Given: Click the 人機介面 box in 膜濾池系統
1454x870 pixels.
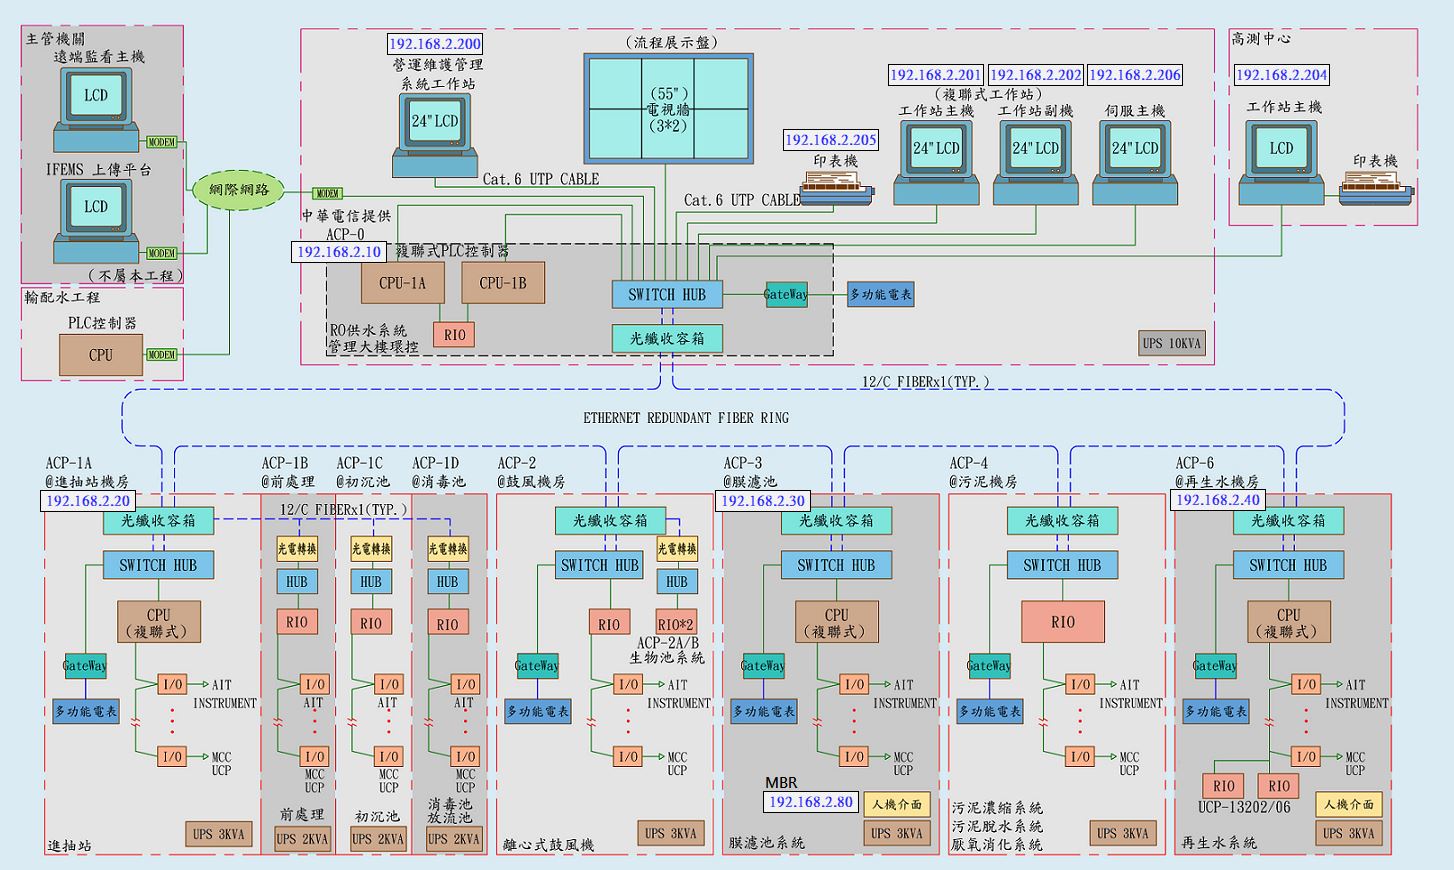Looking at the screenshot, I should pos(897,804).
